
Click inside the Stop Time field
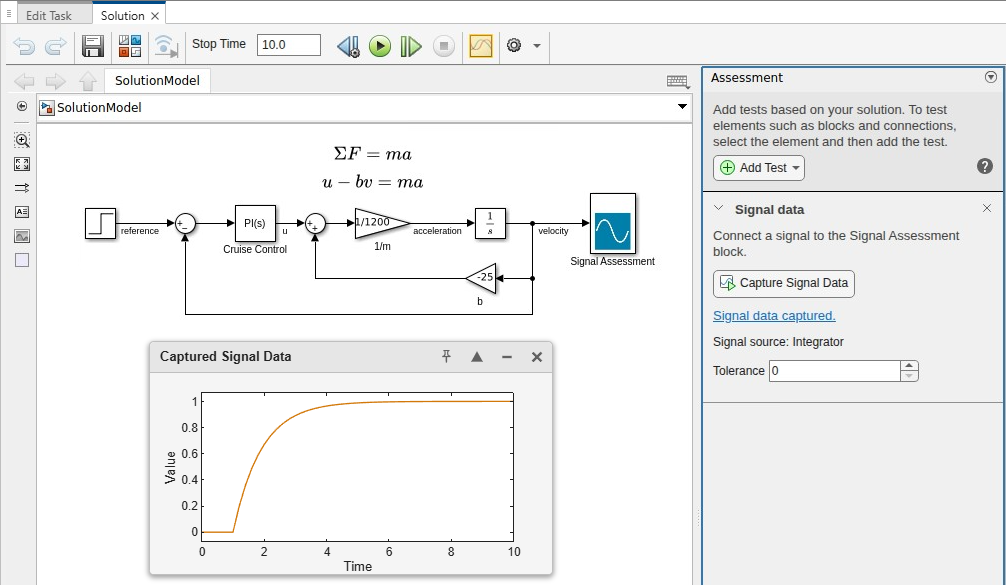click(x=289, y=44)
